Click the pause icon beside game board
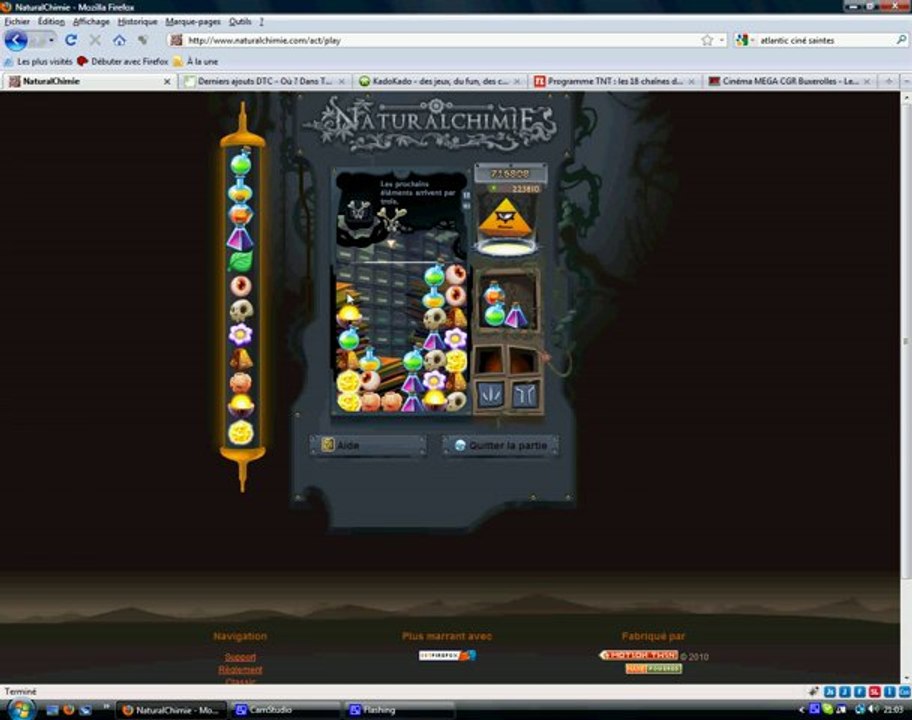912x720 pixels. [x=466, y=196]
